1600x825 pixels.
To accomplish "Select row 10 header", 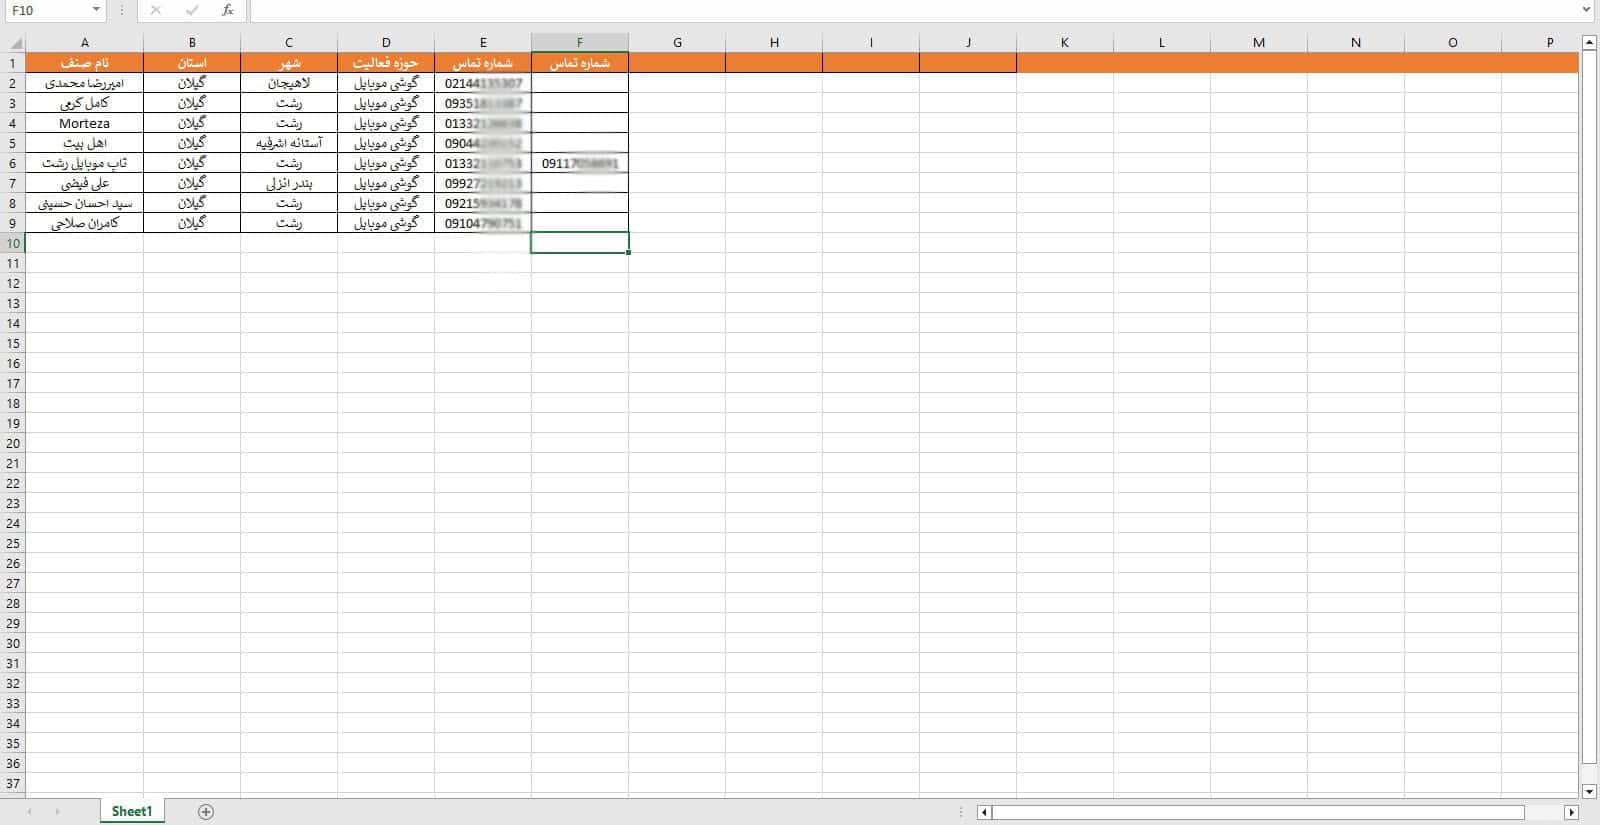I will pyautogui.click(x=13, y=243).
